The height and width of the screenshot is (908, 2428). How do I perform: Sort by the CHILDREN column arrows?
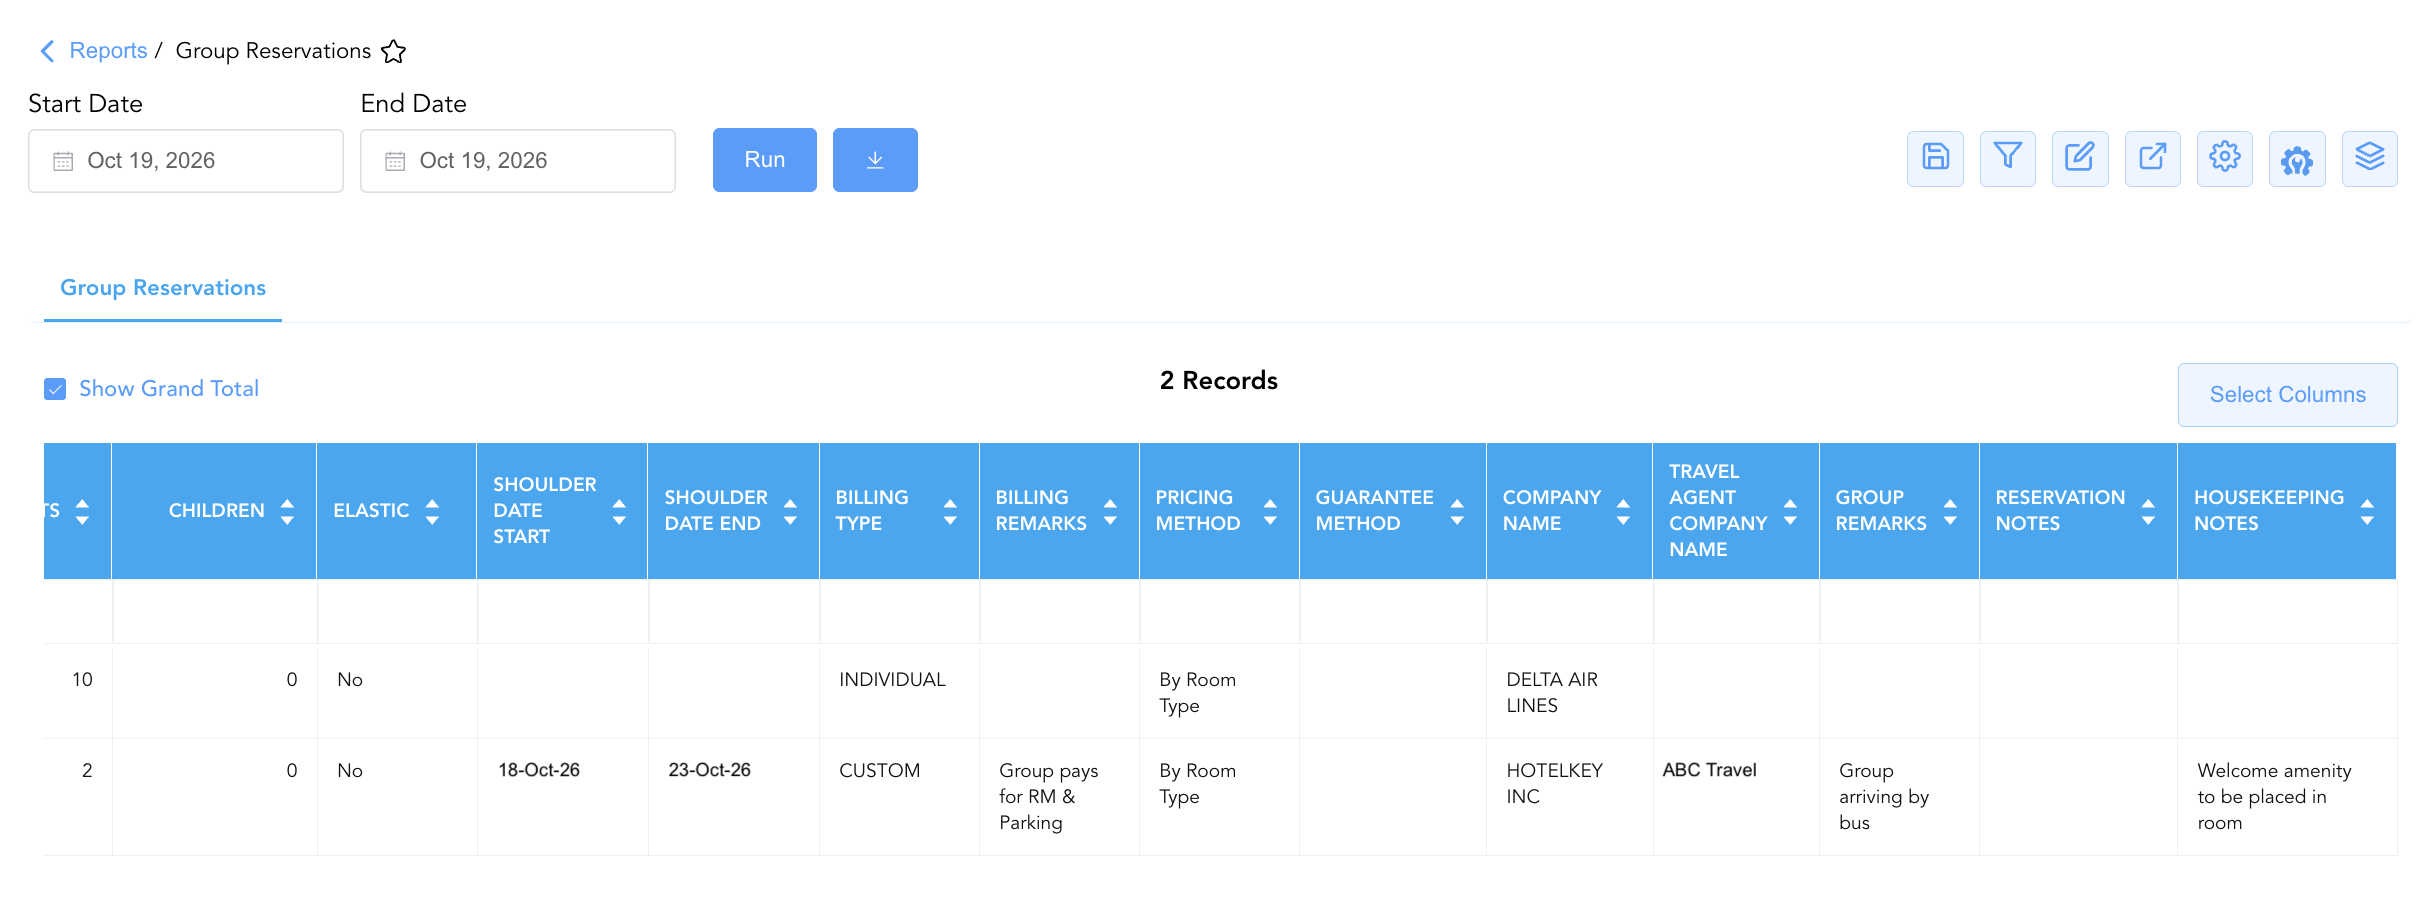(x=287, y=511)
